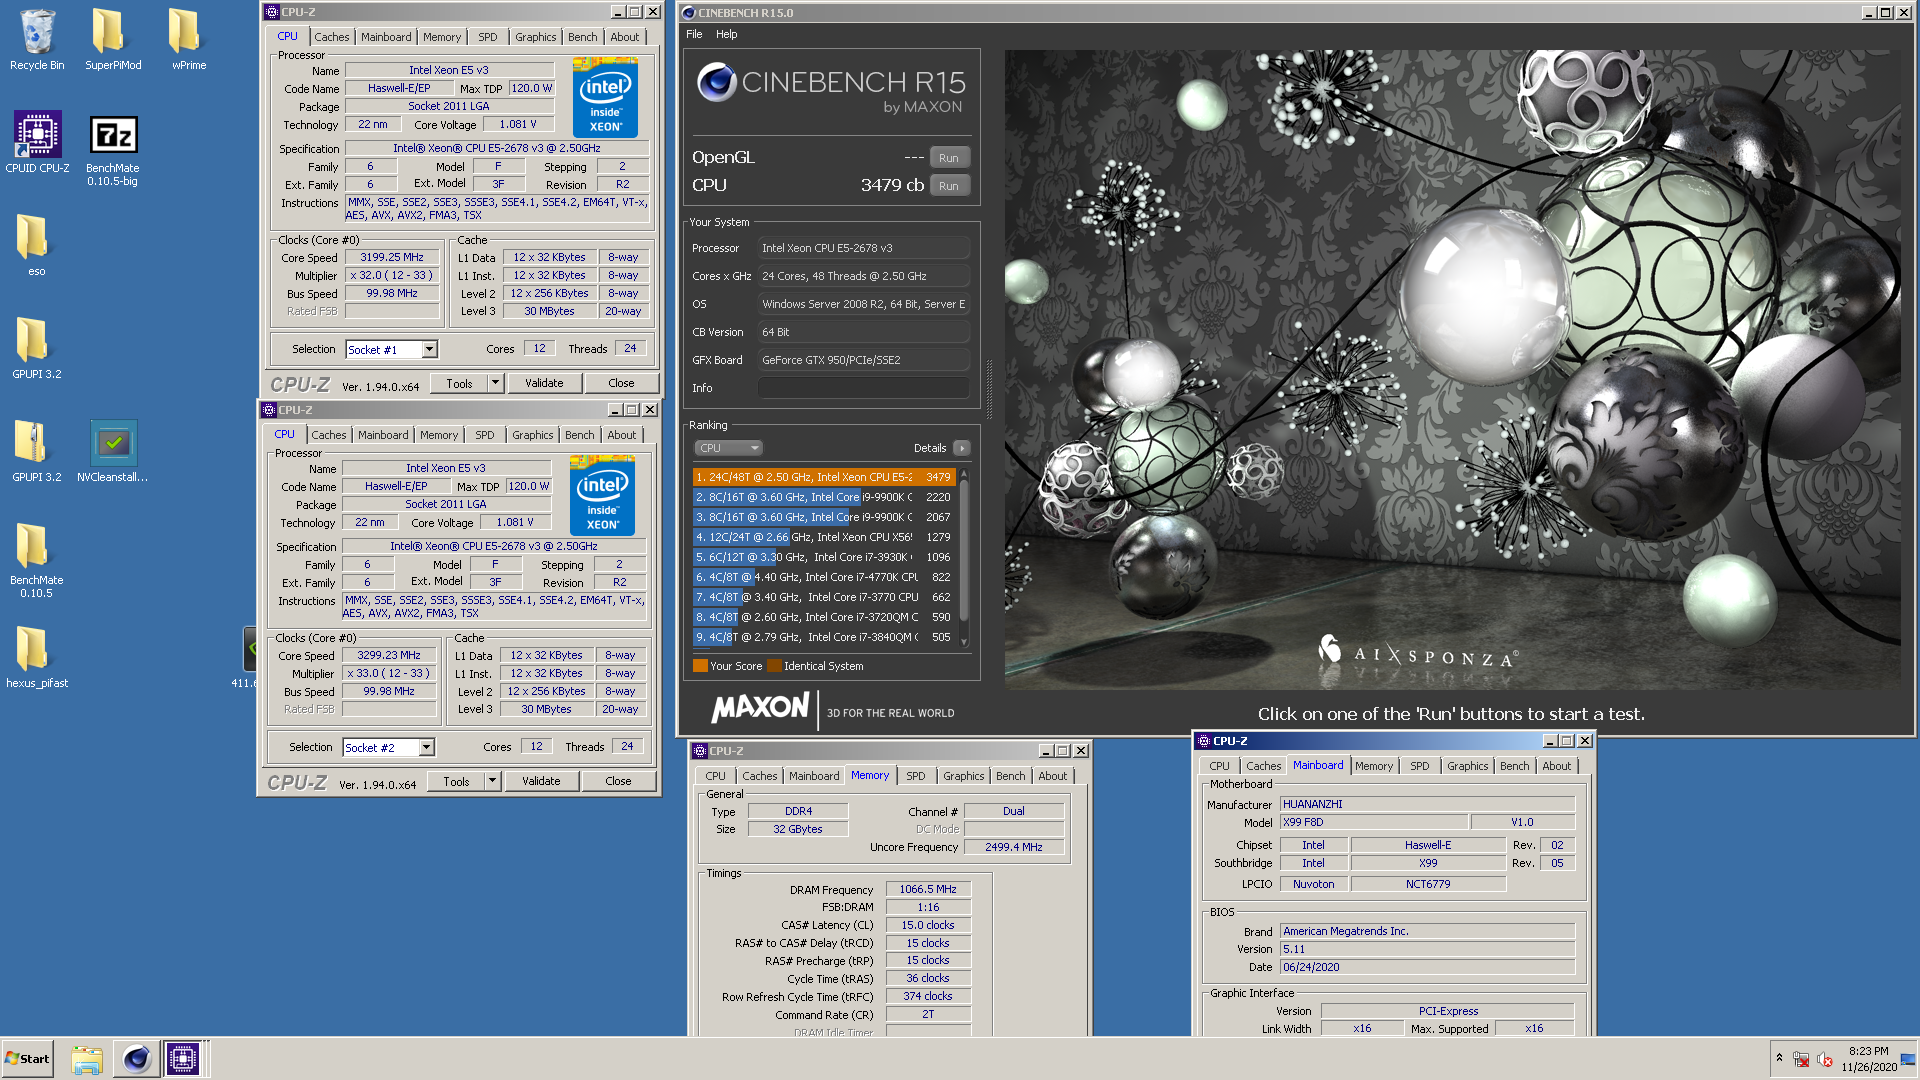Open the GPUPI 3.2 zipped archive icon
This screenshot has height=1080, width=1920.
coord(37,451)
